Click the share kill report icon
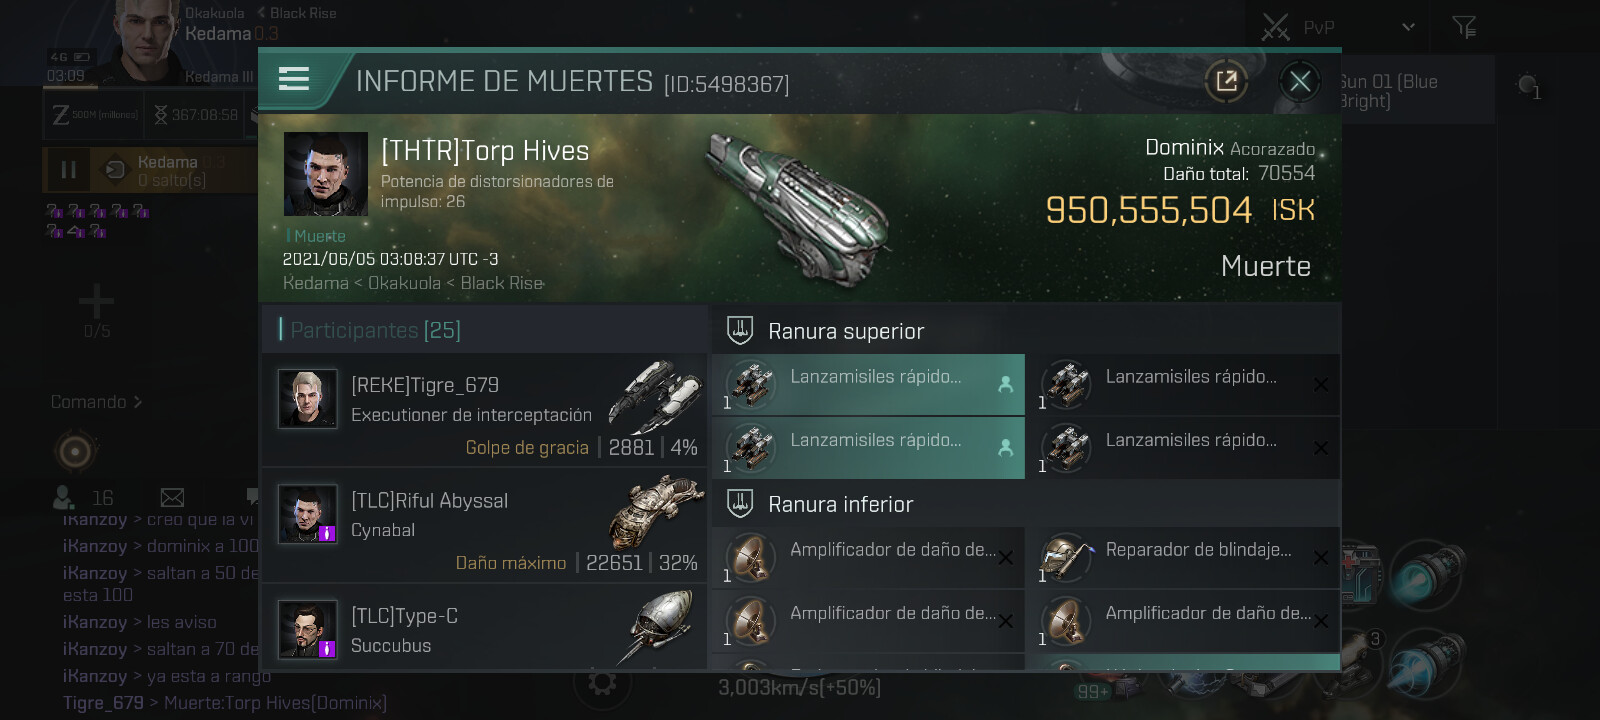Screen dimensions: 1600x720 pyautogui.click(x=1227, y=81)
